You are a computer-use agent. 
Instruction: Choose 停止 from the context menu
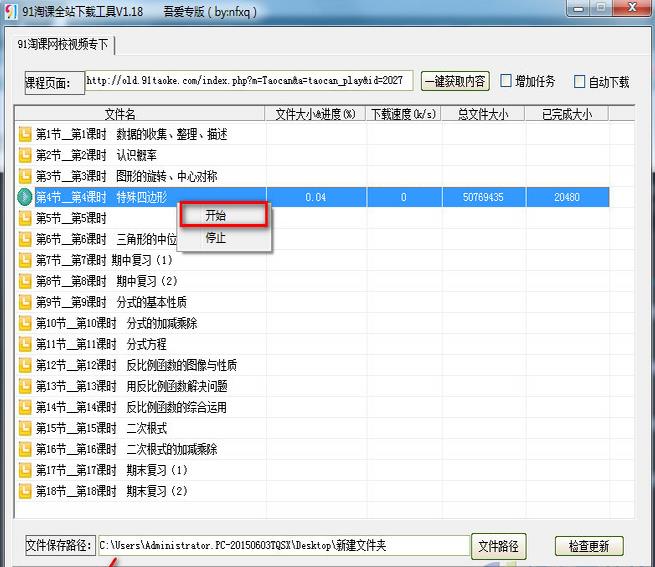pyautogui.click(x=216, y=238)
